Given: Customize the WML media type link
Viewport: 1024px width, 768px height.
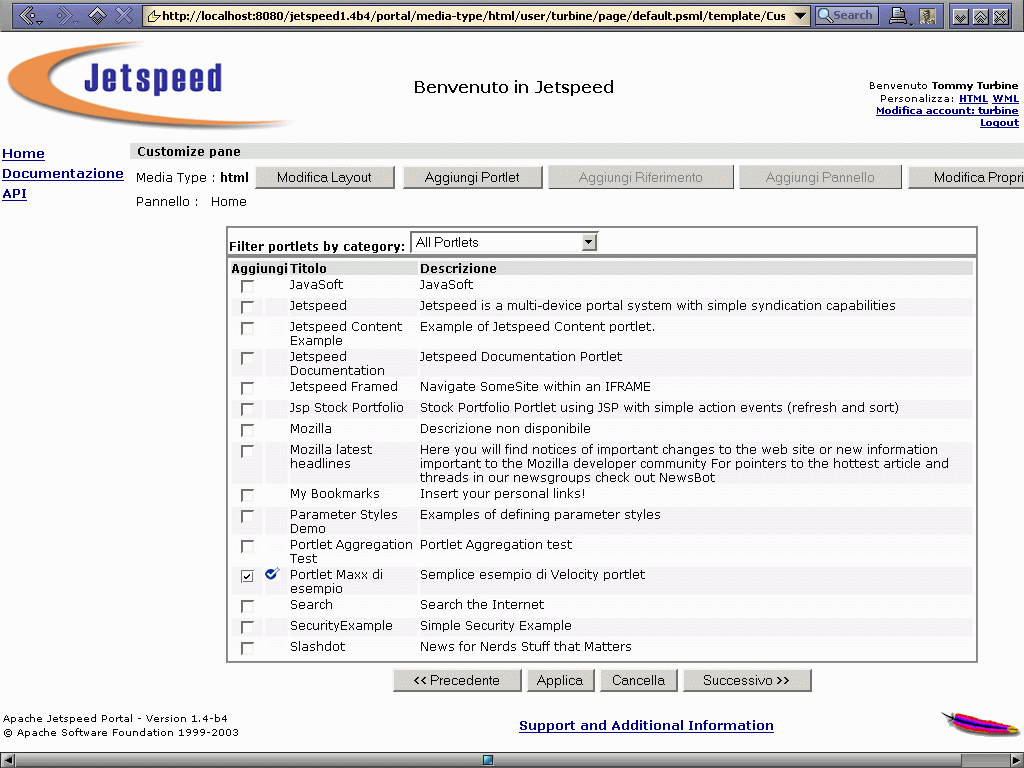Looking at the screenshot, I should click(1006, 98).
